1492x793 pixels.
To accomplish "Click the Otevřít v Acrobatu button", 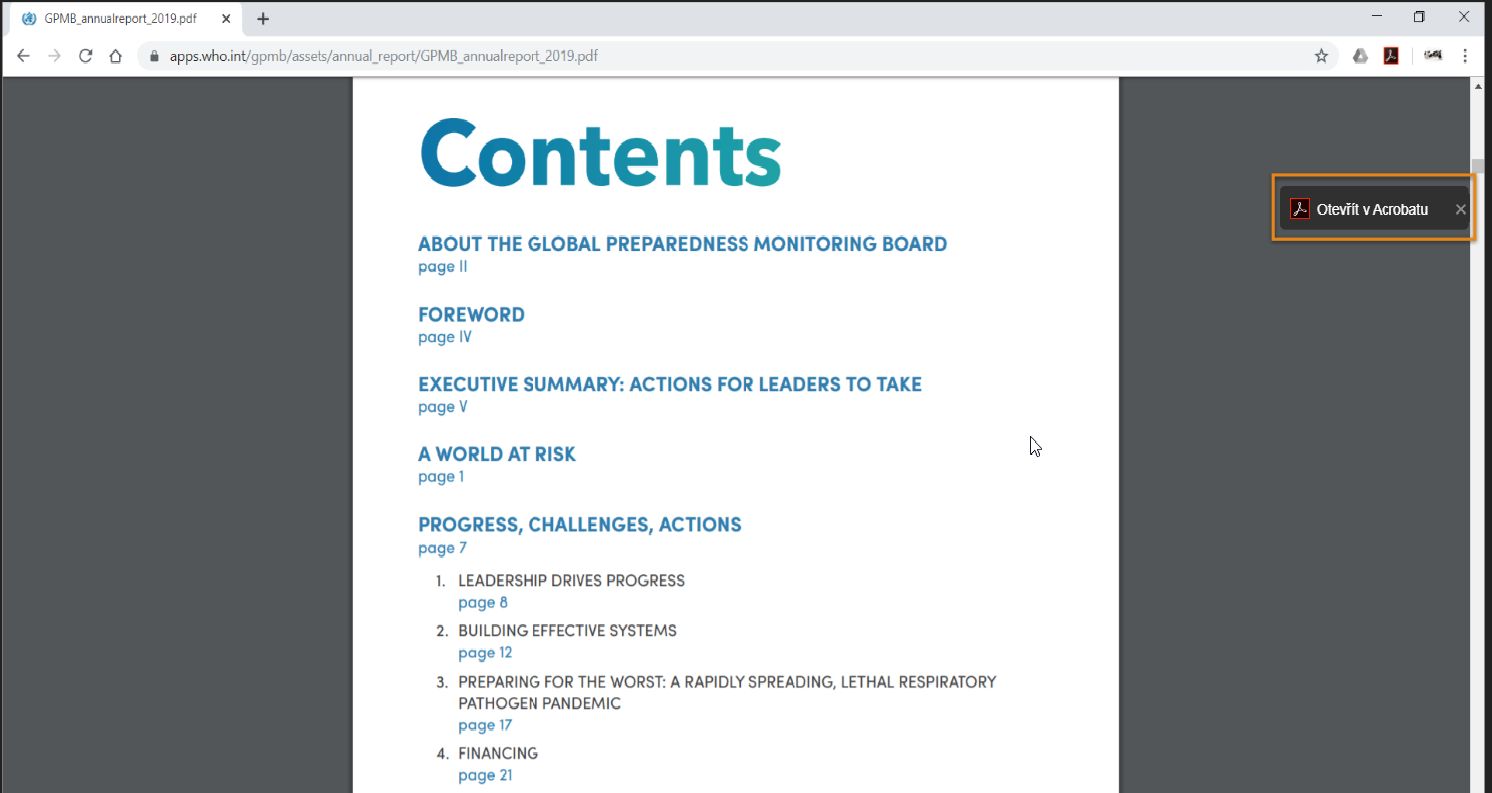I will 1373,209.
